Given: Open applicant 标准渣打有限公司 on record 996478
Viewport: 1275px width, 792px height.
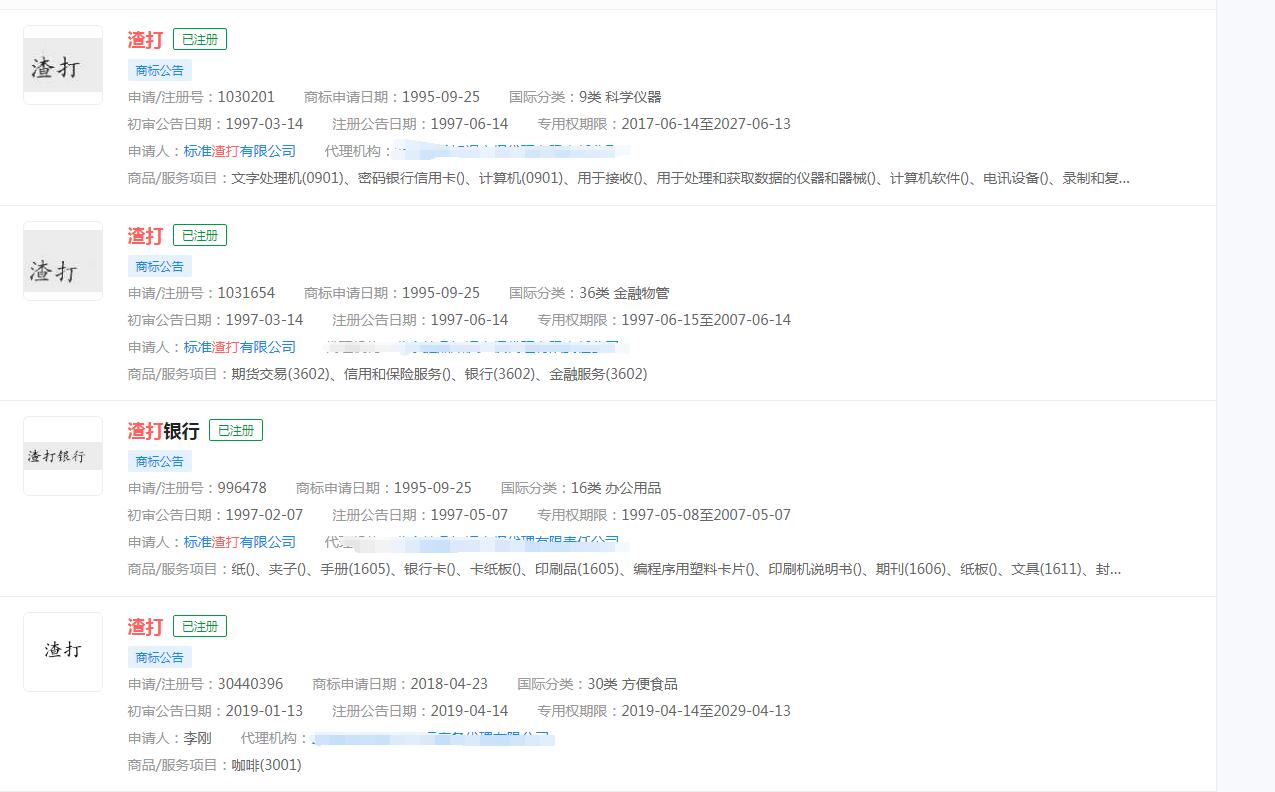Looking at the screenshot, I should click(240, 542).
